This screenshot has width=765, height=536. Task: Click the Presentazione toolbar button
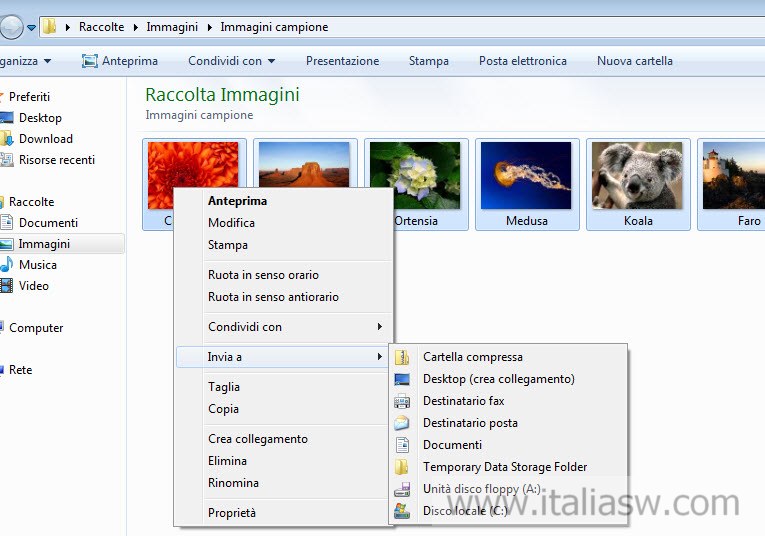point(342,61)
